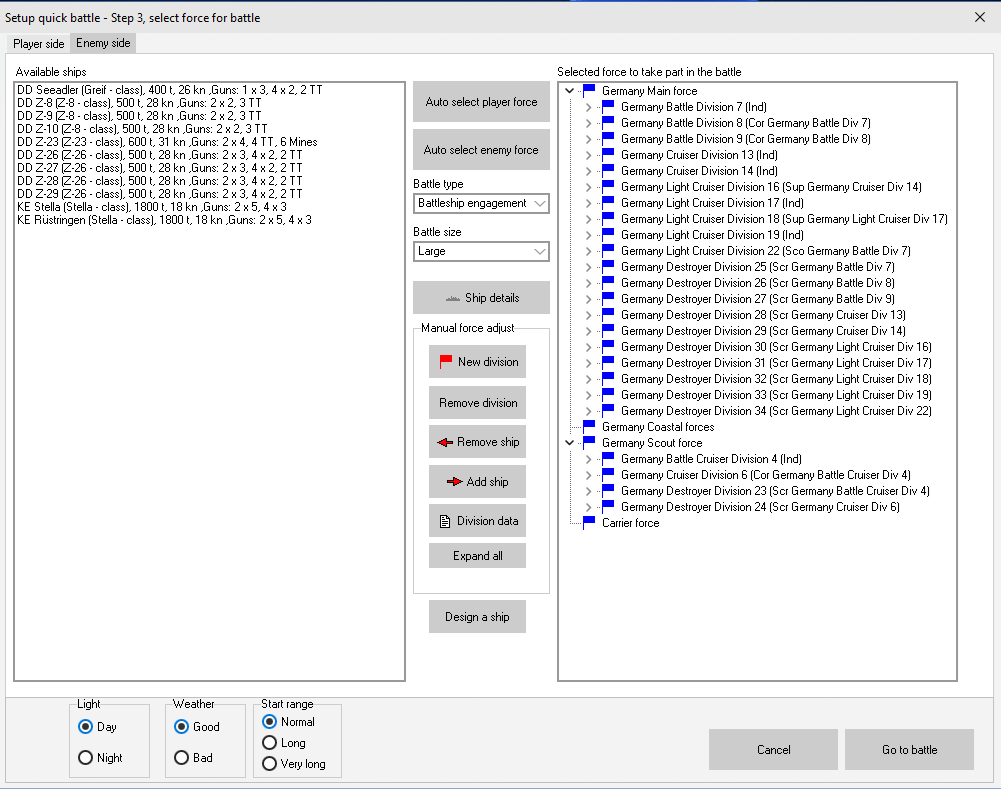Image resolution: width=1001 pixels, height=789 pixels.
Task: Click flag icon of Destroyer Division 27
Action: 608,297
